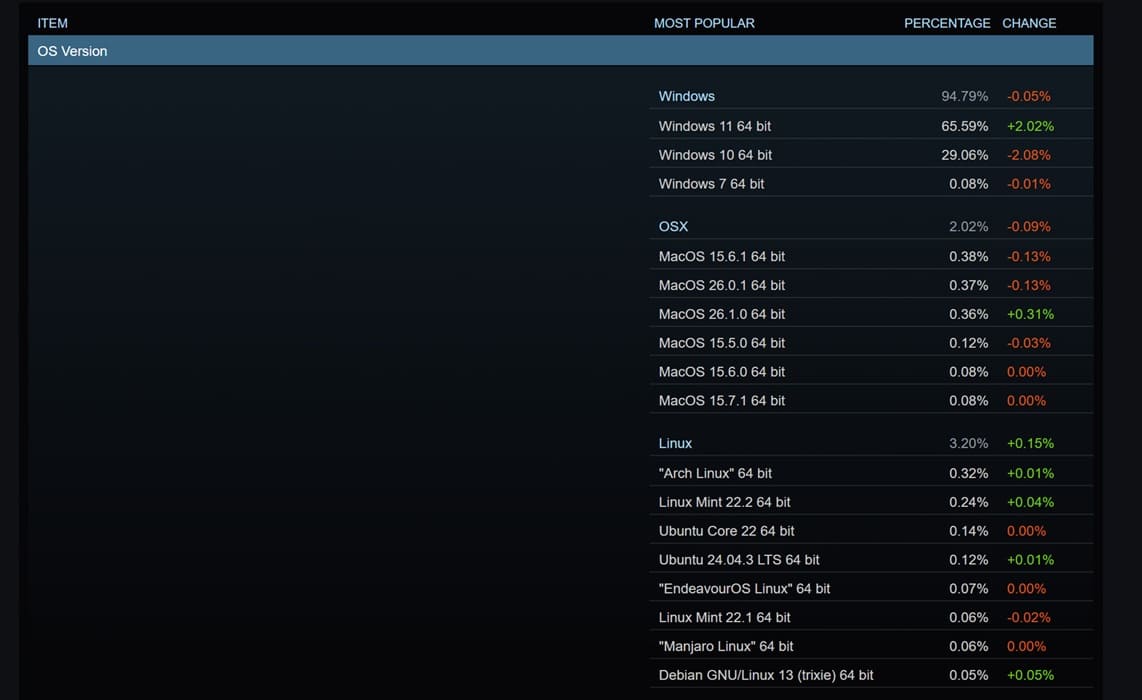Collapse the OS Version section header
This screenshot has width=1142, height=700.
(72, 51)
